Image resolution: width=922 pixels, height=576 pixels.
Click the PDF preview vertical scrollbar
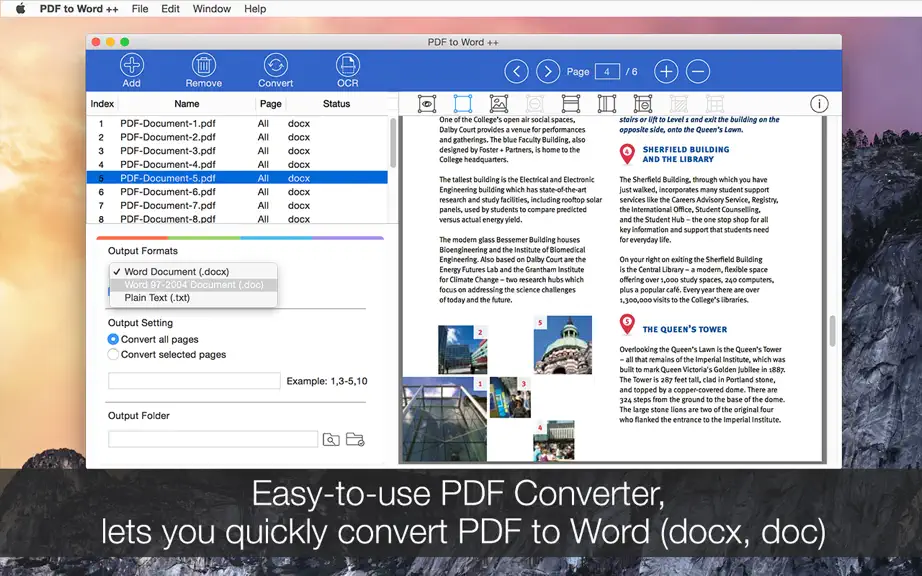pos(832,331)
